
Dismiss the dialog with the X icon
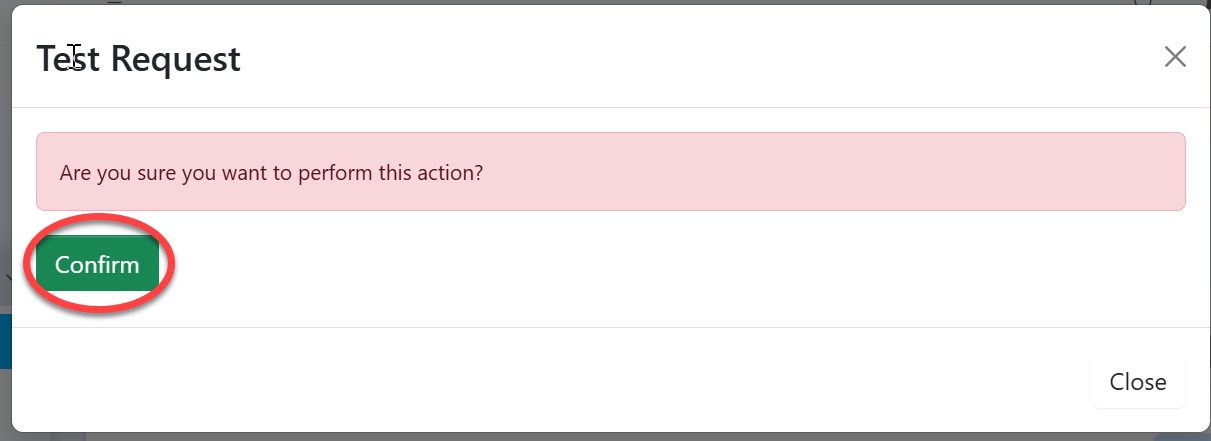click(1175, 57)
